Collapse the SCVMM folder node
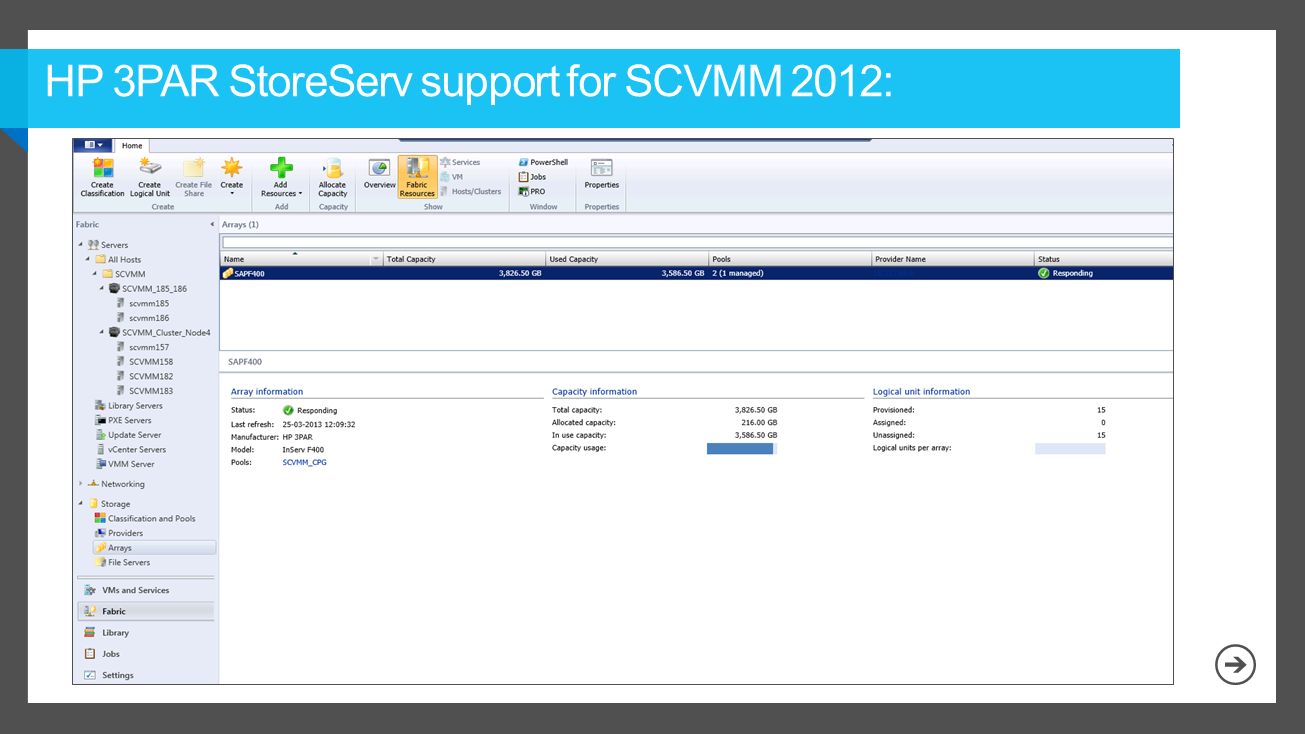Viewport: 1305px width, 734px height. point(95,274)
